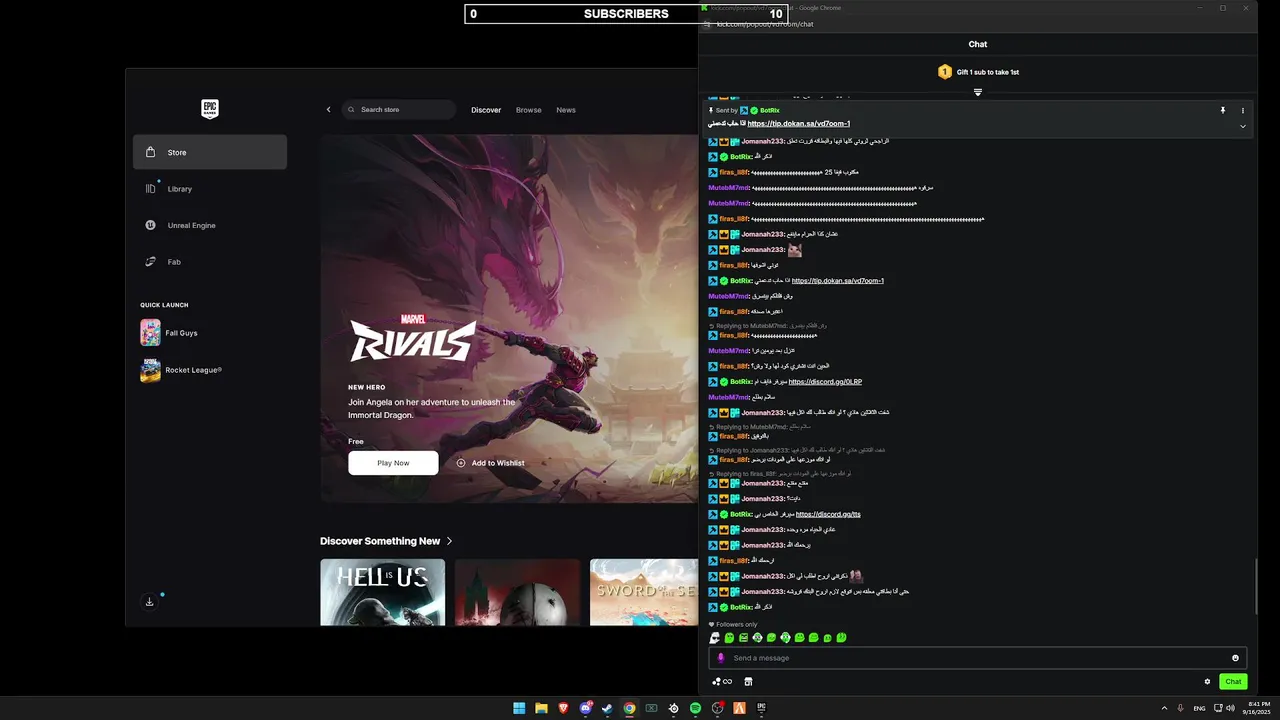Open Library in the Epic sidebar
1280x720 pixels.
coord(210,189)
